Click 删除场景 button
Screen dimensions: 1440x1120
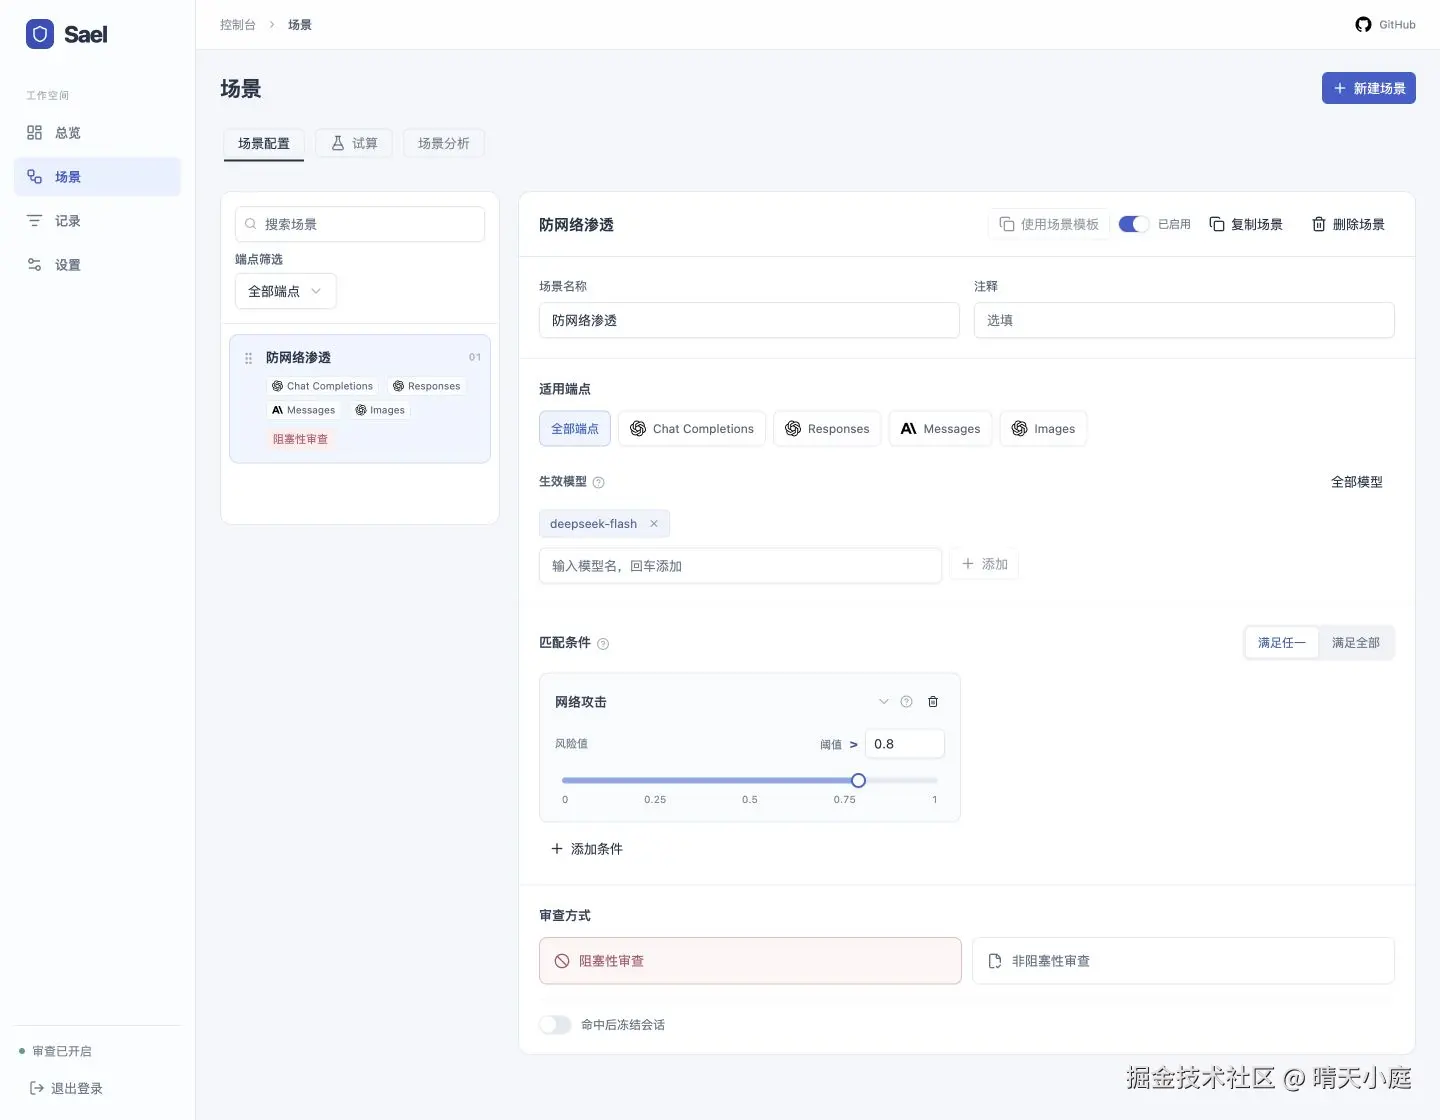point(1348,224)
